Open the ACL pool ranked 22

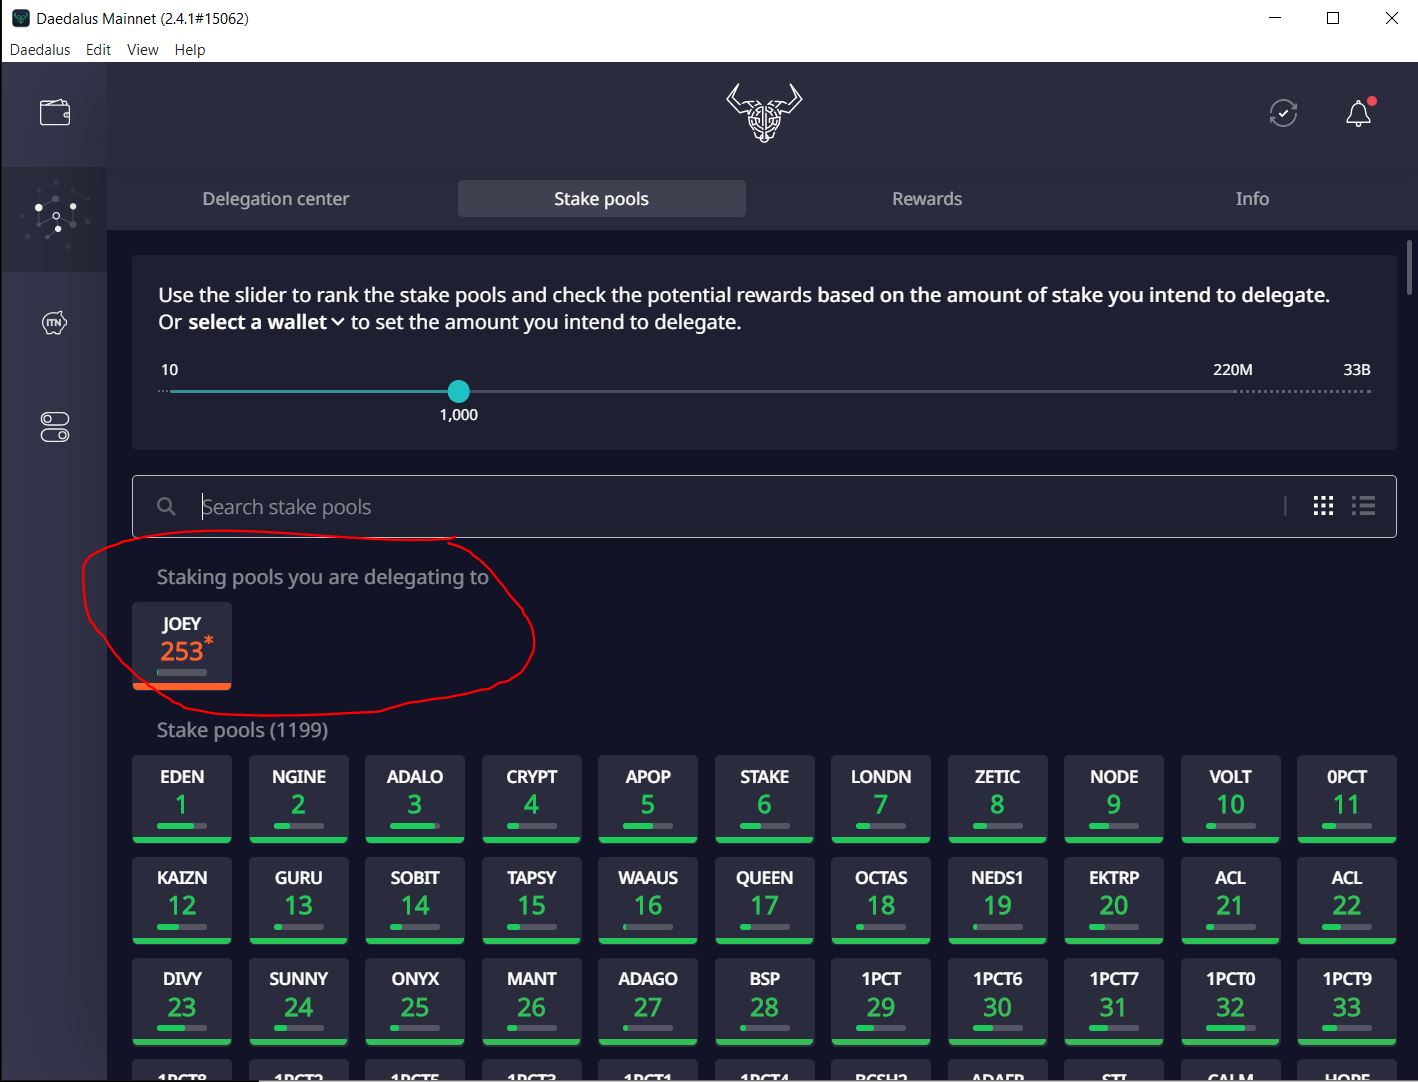1347,900
